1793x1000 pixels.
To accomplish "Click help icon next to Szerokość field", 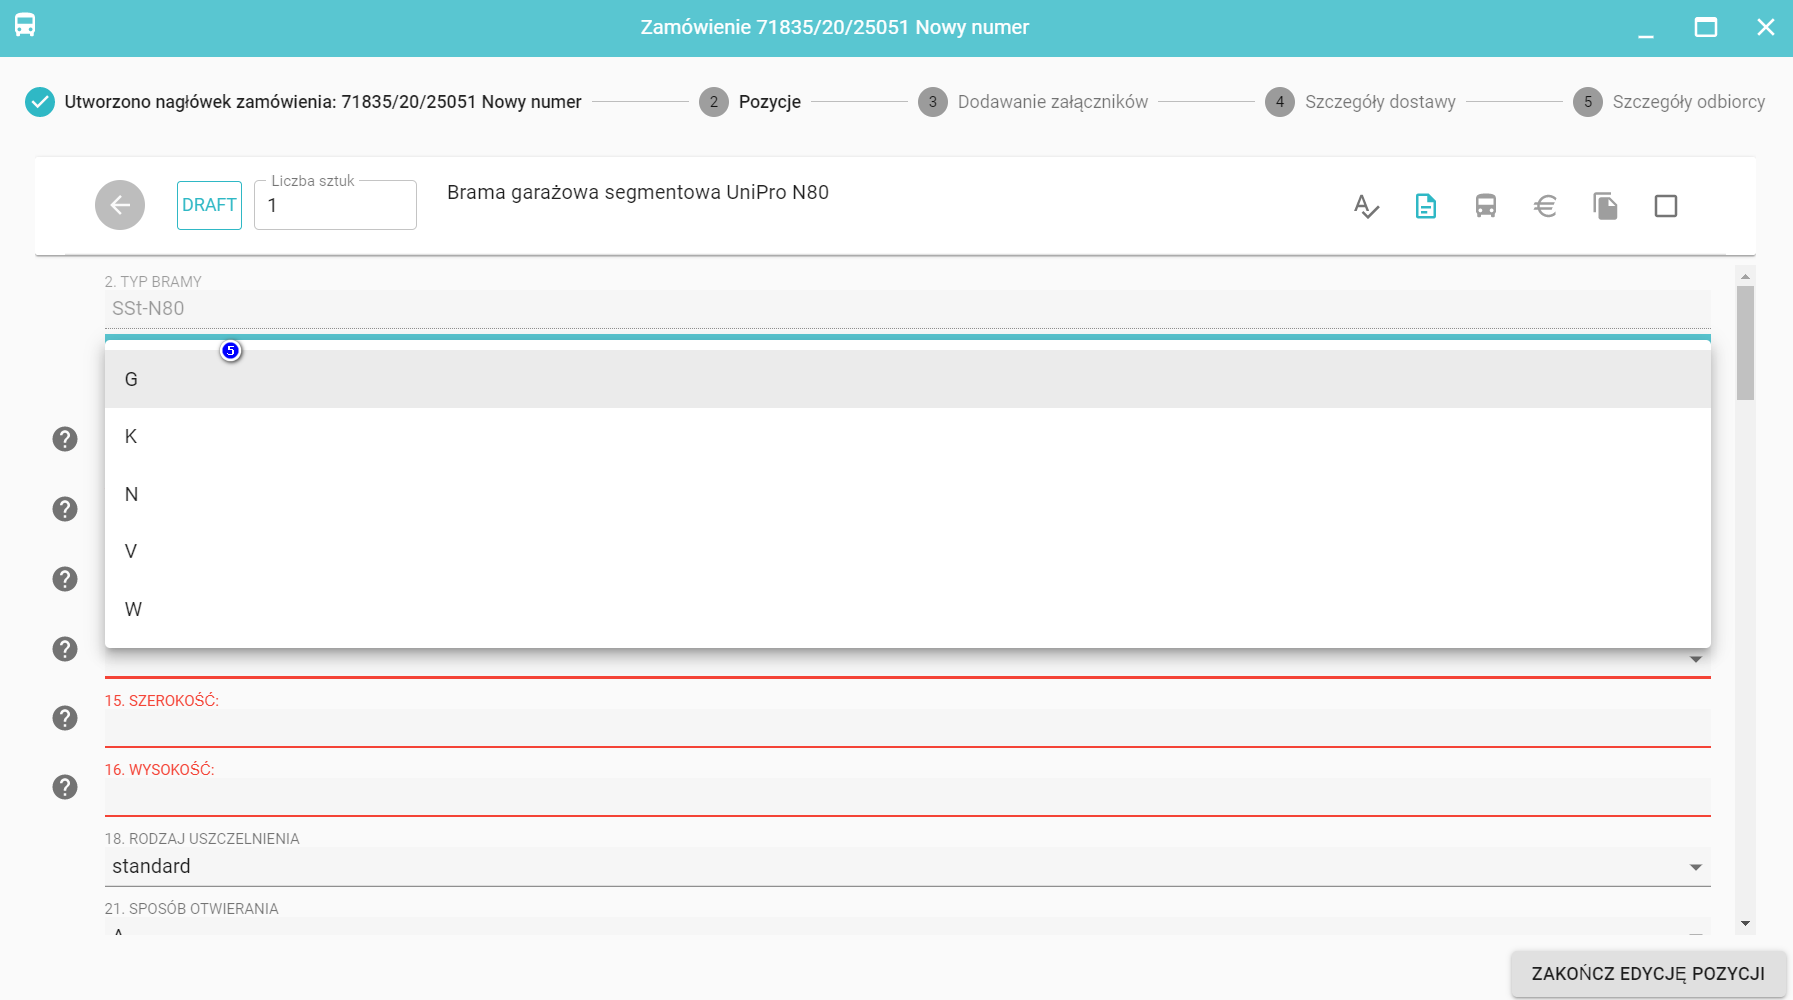I will (65, 718).
